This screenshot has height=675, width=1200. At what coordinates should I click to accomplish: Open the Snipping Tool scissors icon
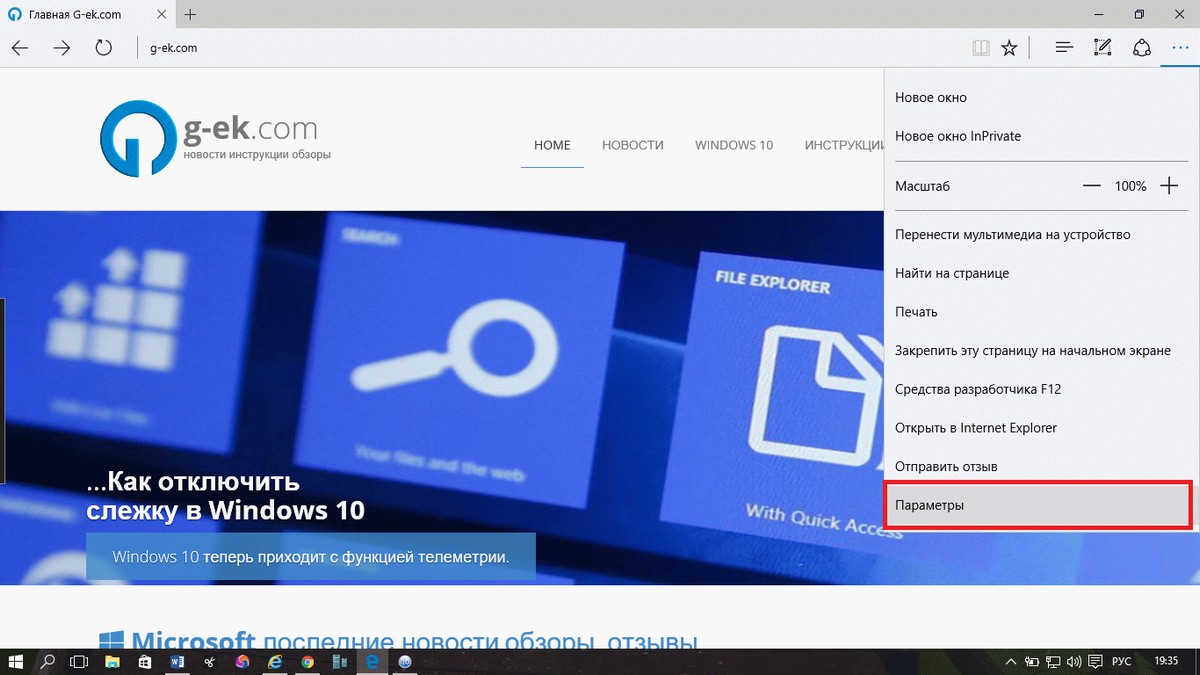click(x=209, y=661)
